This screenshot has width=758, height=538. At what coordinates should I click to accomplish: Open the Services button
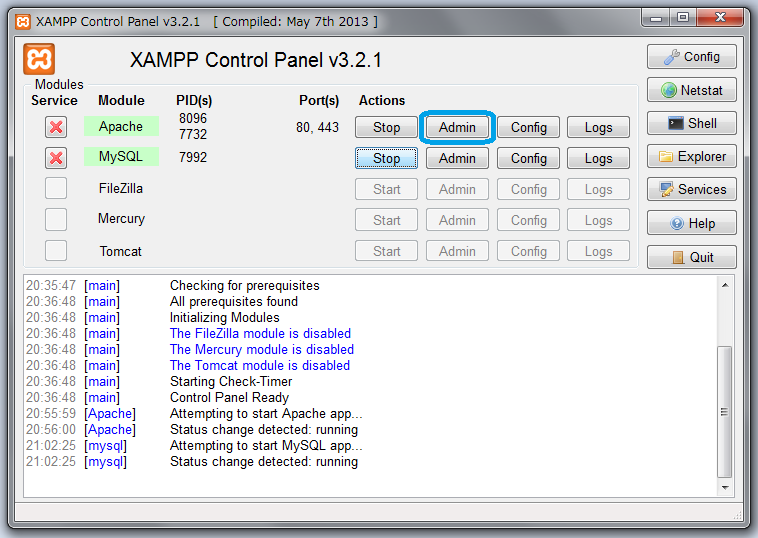691,189
